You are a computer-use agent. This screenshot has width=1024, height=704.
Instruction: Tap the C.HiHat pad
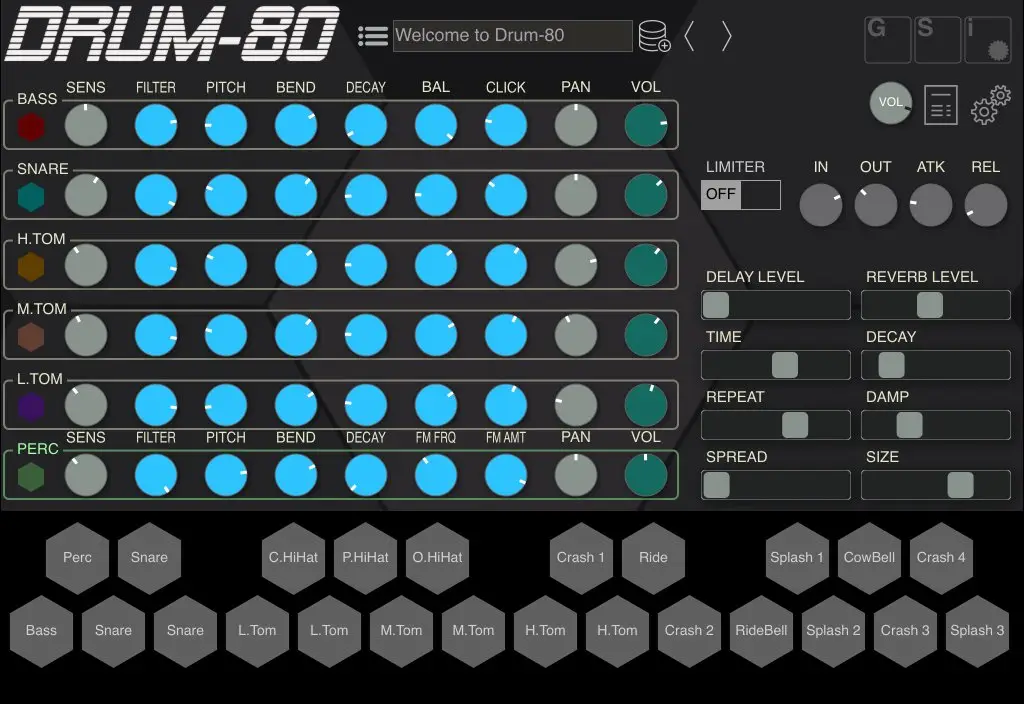[293, 558]
